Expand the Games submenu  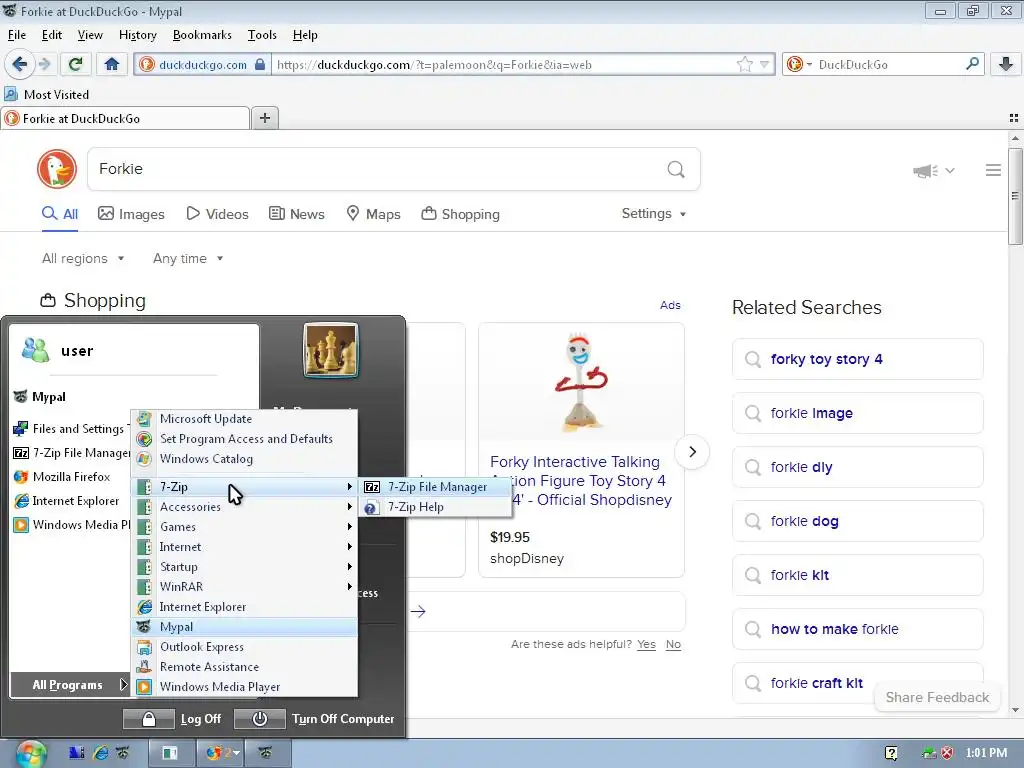(245, 527)
